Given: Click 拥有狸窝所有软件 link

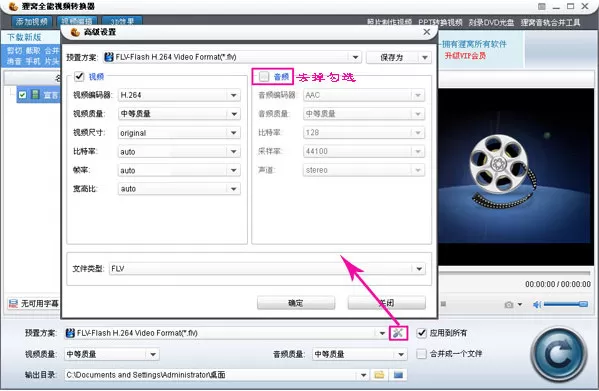Looking at the screenshot, I should (x=474, y=44).
